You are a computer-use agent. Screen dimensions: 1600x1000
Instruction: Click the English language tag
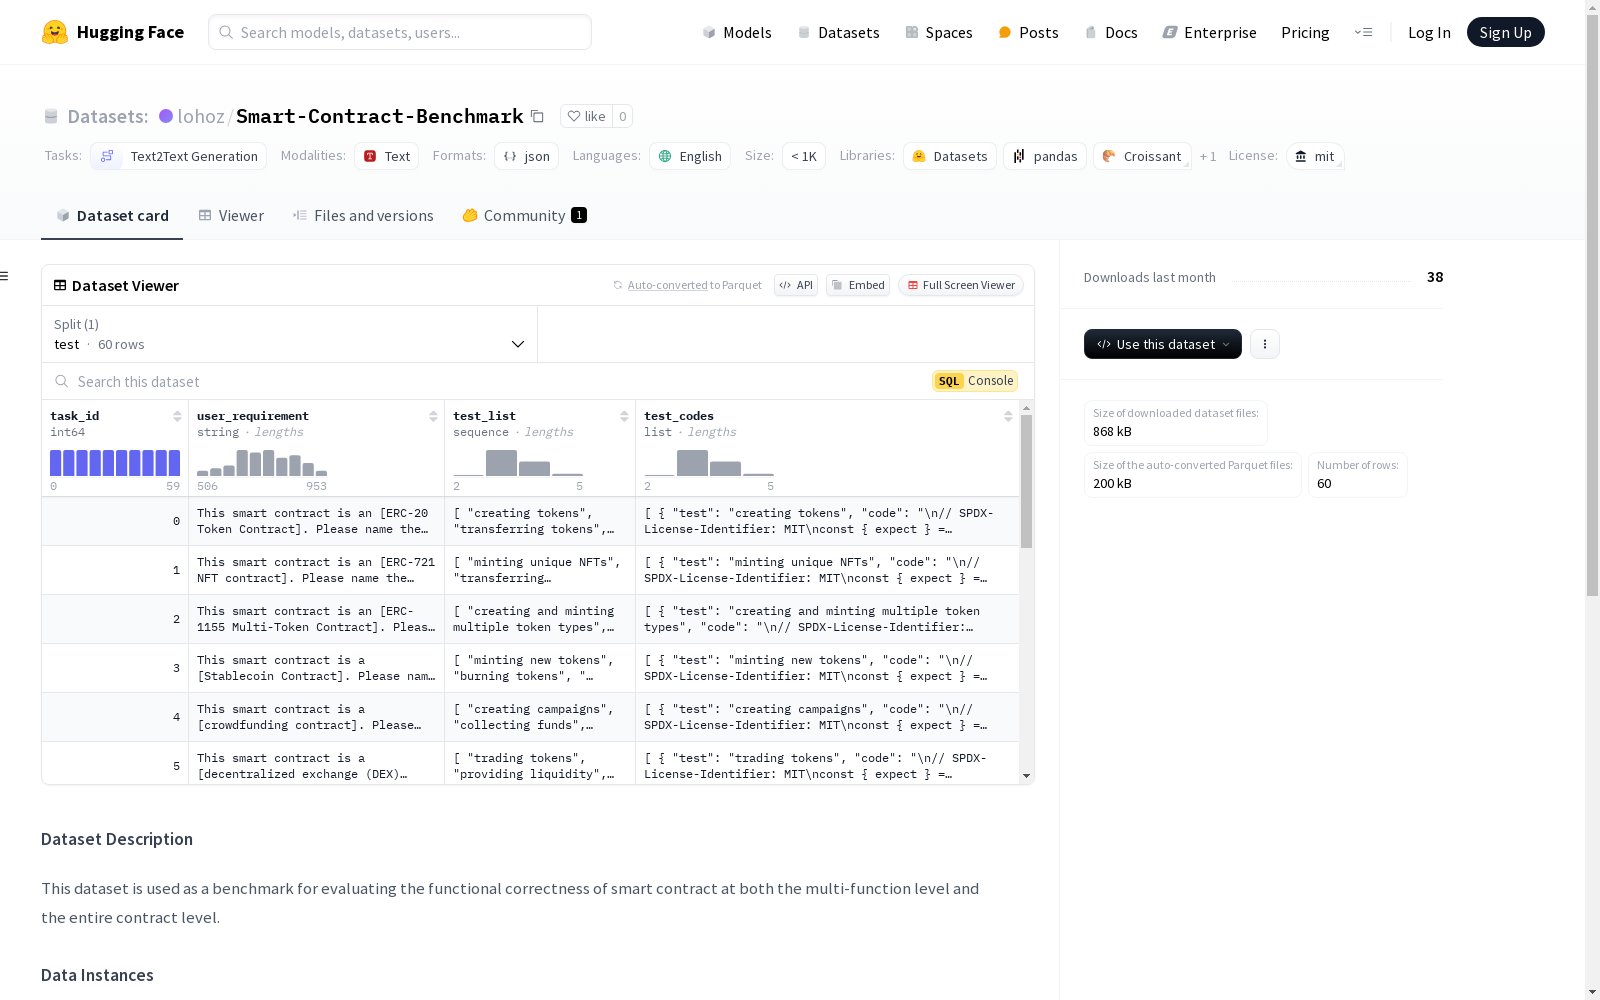click(x=690, y=156)
